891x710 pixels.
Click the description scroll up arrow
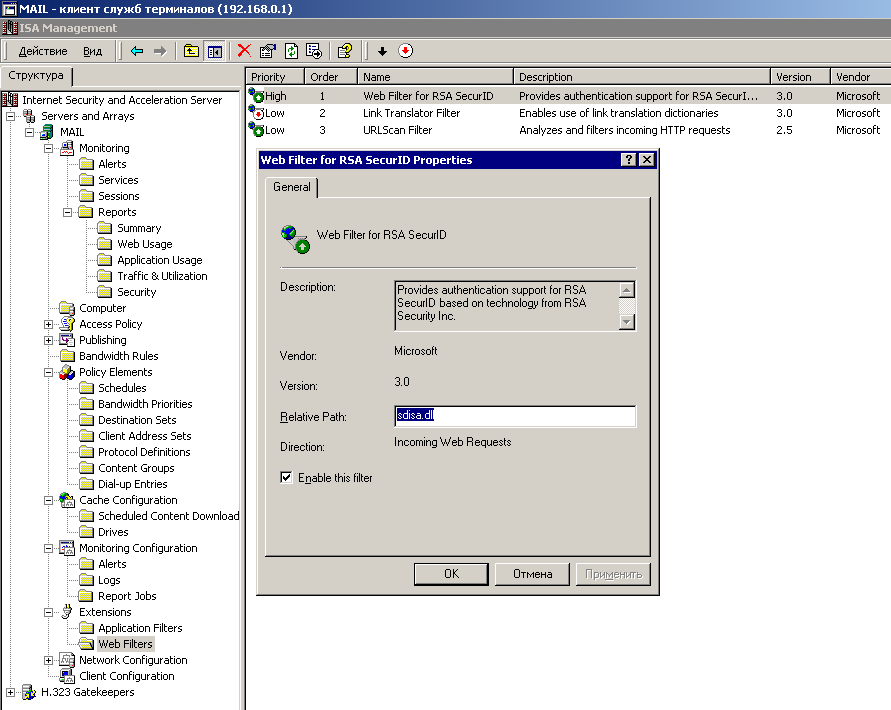tap(627, 290)
